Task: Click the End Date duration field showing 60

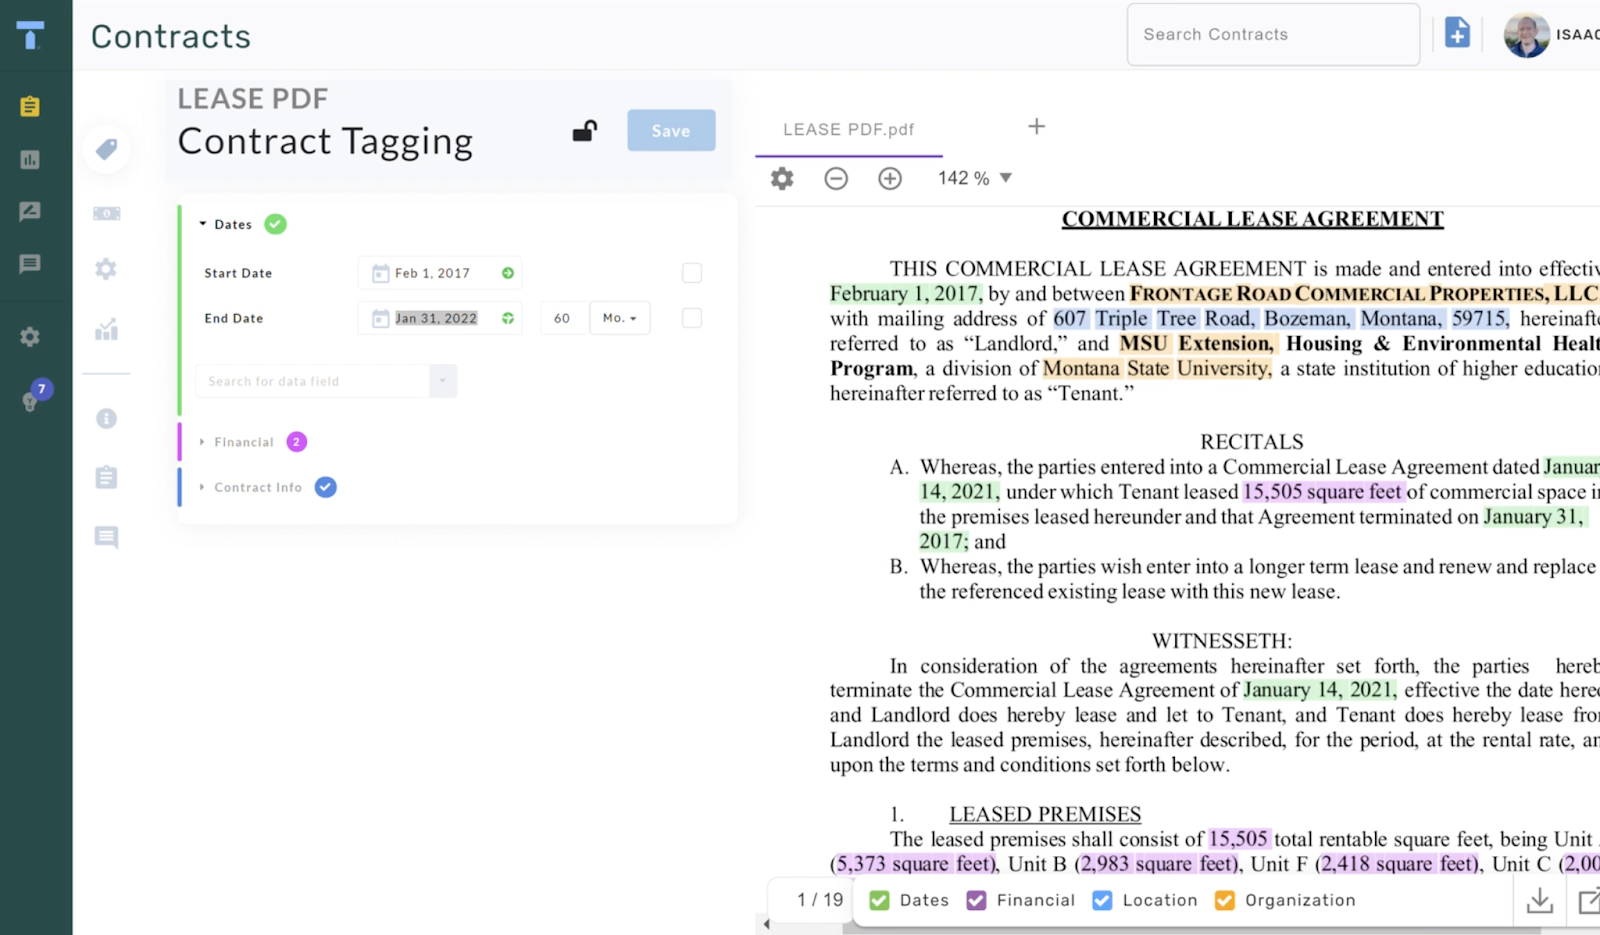Action: point(563,318)
